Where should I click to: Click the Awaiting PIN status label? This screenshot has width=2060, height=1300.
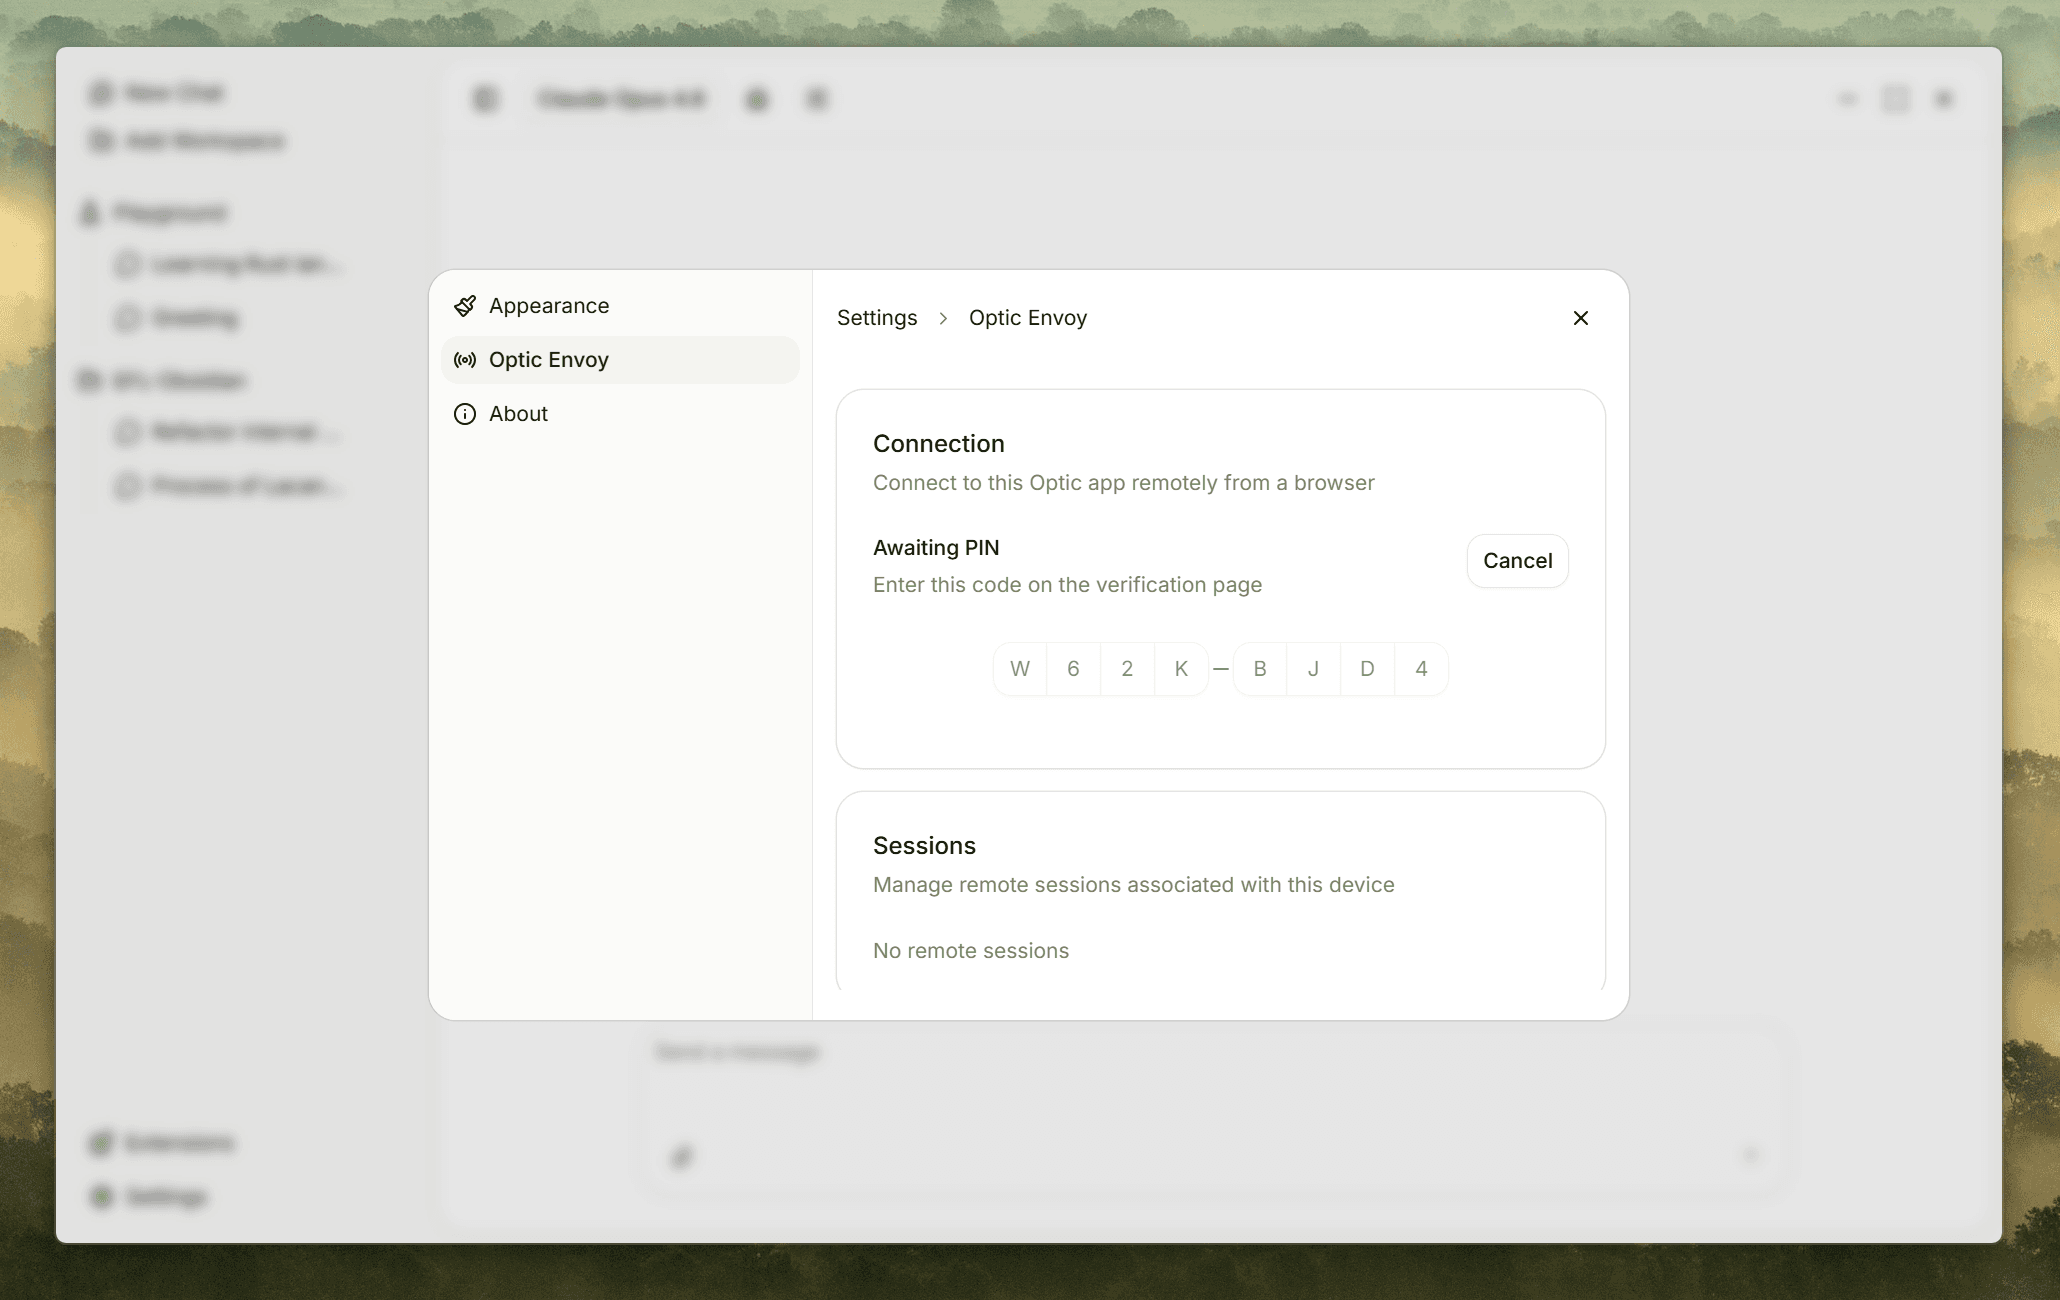pyautogui.click(x=936, y=548)
